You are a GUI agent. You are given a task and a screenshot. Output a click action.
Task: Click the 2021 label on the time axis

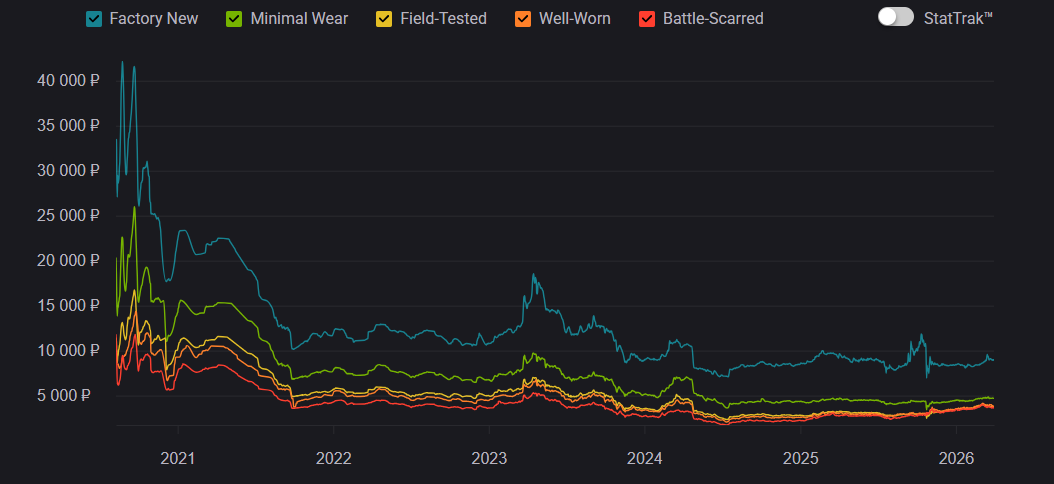coord(178,457)
